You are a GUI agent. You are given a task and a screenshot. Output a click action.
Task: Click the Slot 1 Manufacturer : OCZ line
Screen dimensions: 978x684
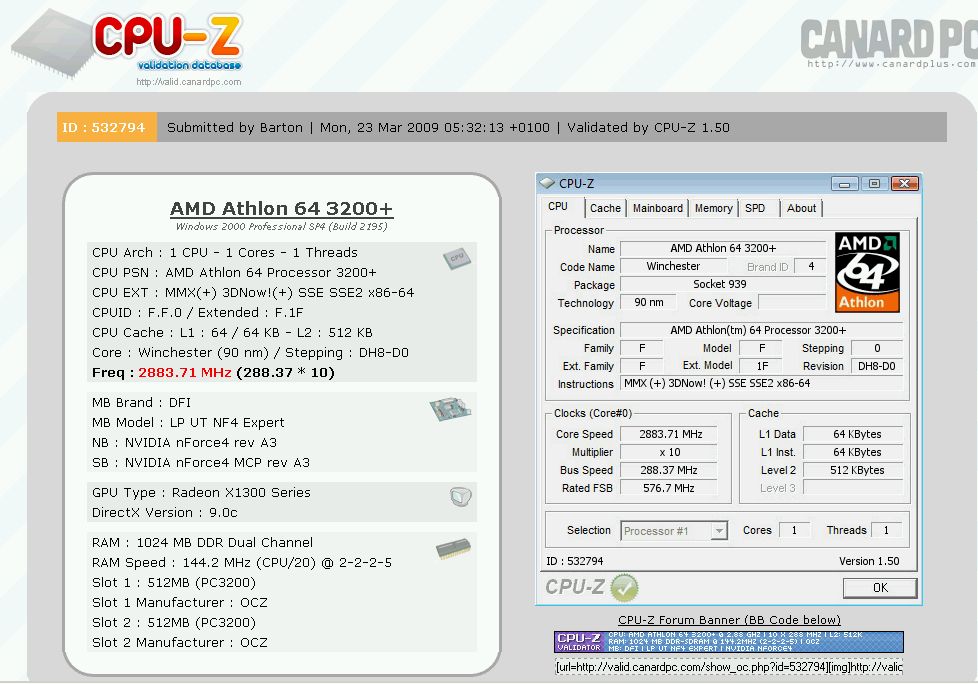click(180, 602)
